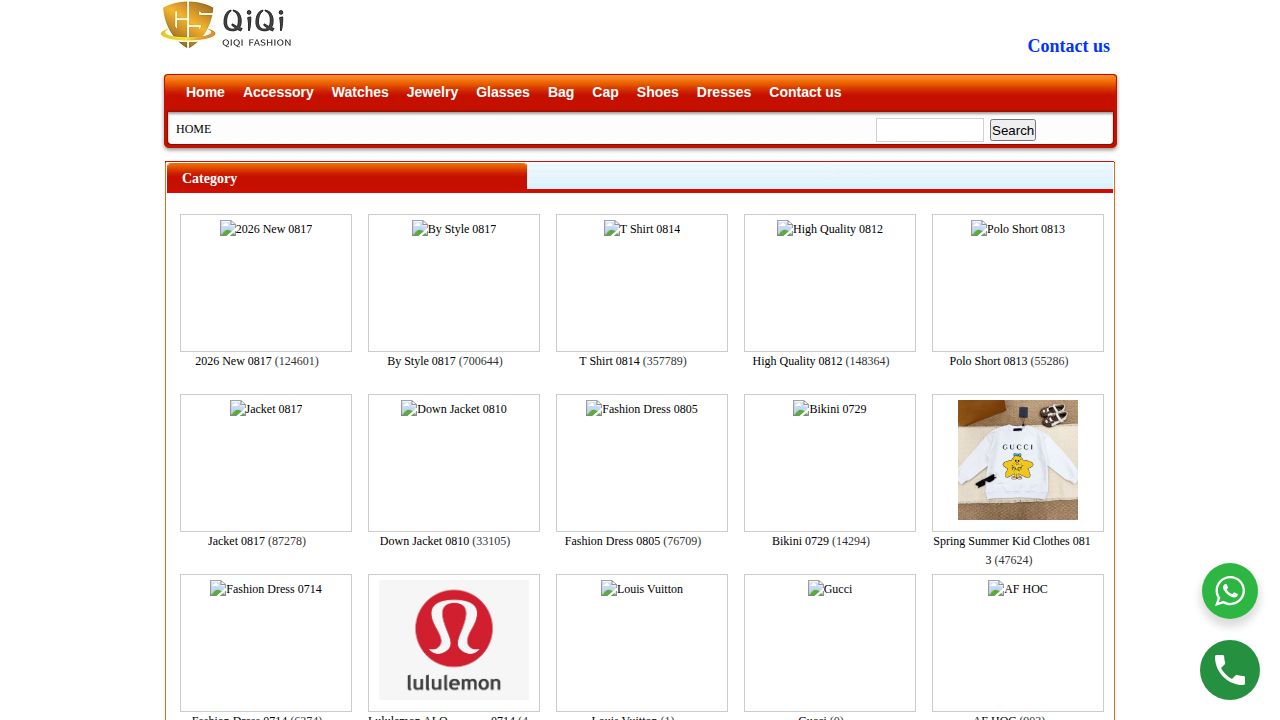The height and width of the screenshot is (720, 1280).
Task: Click the By Style 0817 caption link
Action: click(x=421, y=361)
